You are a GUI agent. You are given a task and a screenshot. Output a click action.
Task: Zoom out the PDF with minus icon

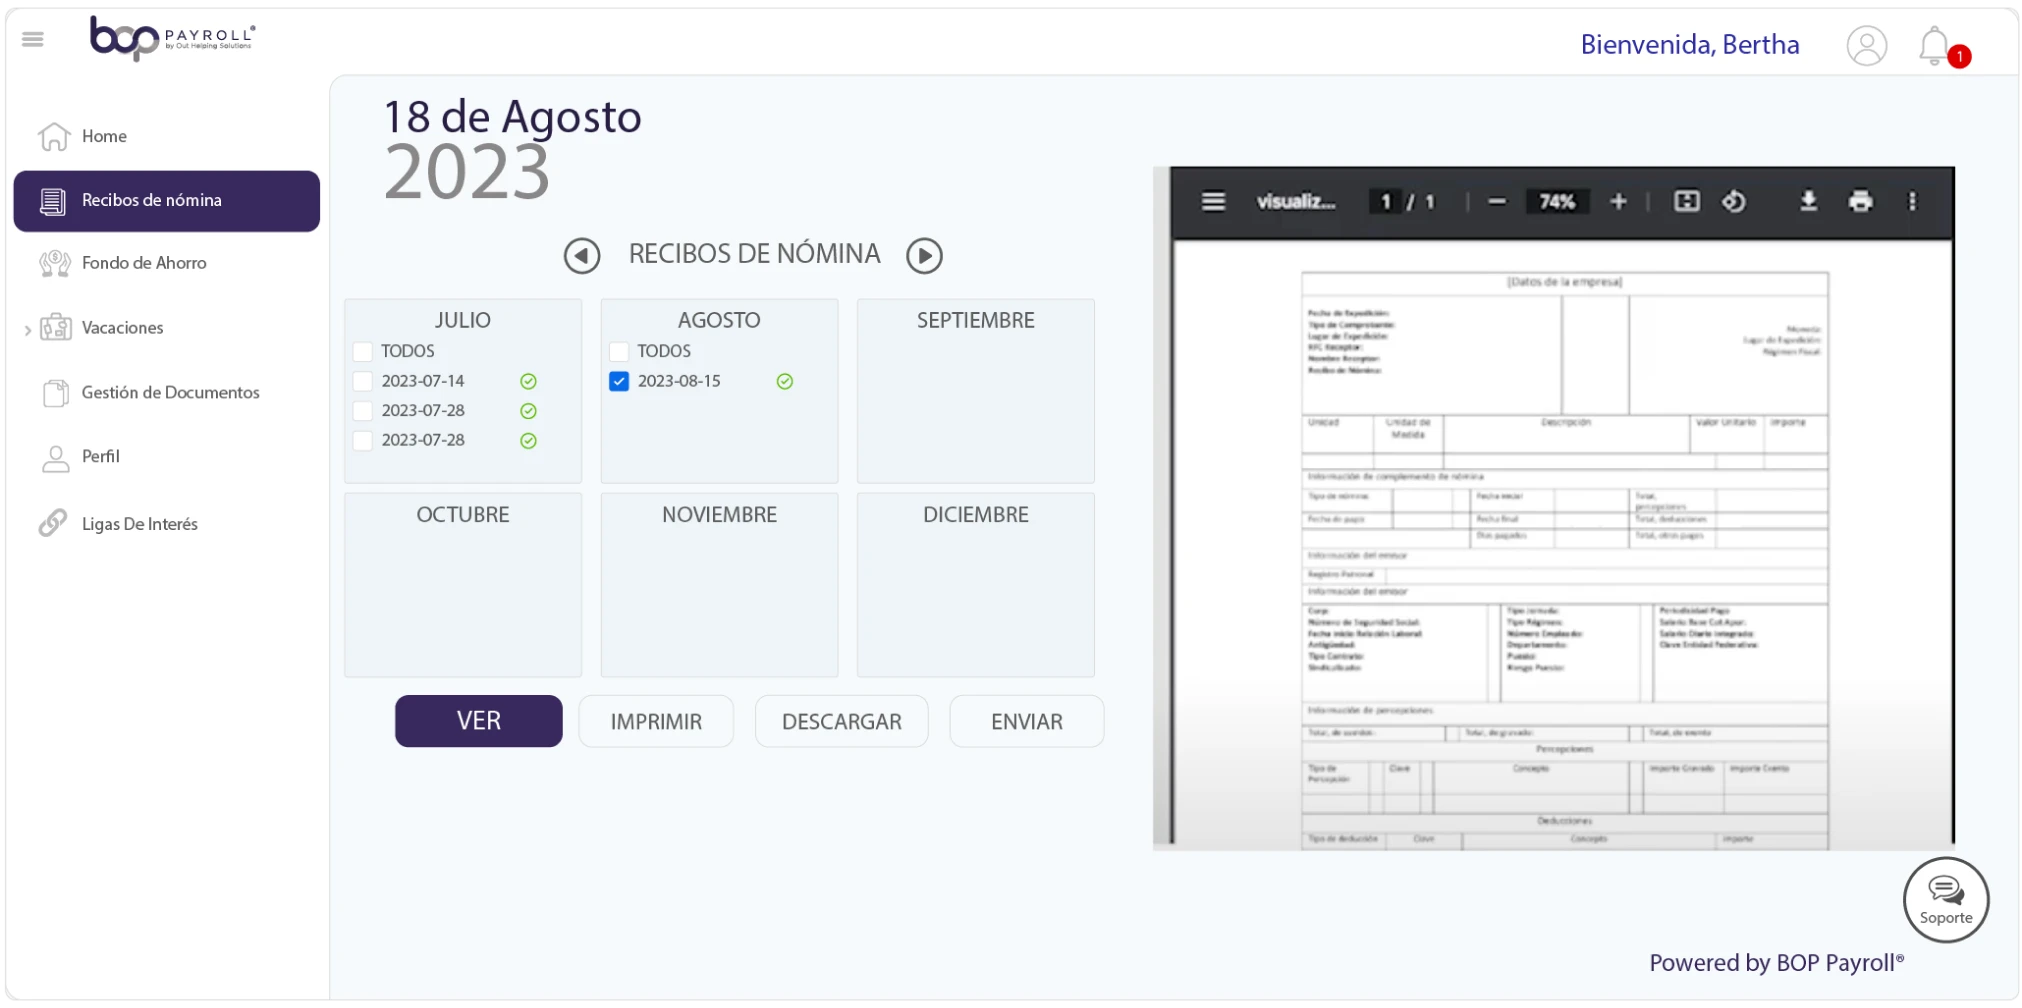click(1496, 202)
